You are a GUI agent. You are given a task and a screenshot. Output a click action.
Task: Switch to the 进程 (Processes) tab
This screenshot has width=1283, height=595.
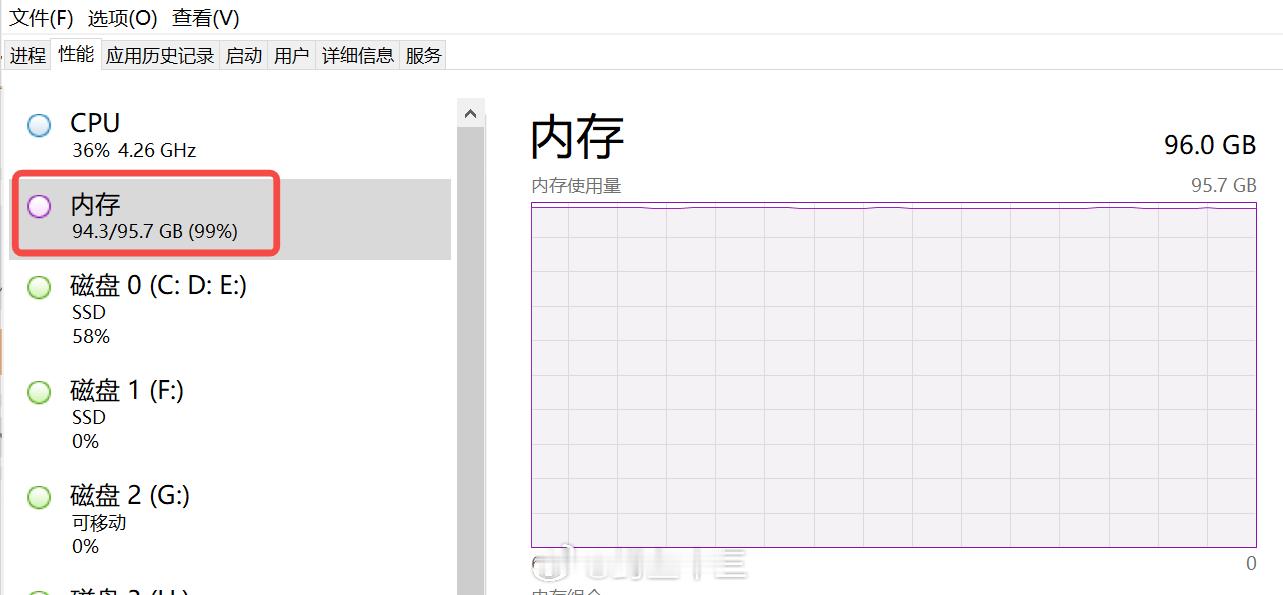click(27, 55)
